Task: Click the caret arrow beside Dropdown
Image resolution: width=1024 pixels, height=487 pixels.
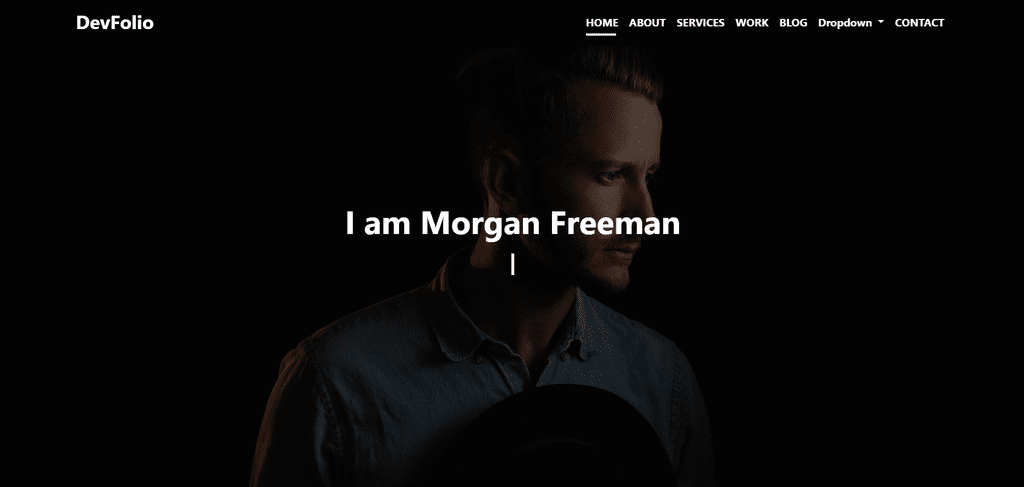Action: [x=880, y=22]
